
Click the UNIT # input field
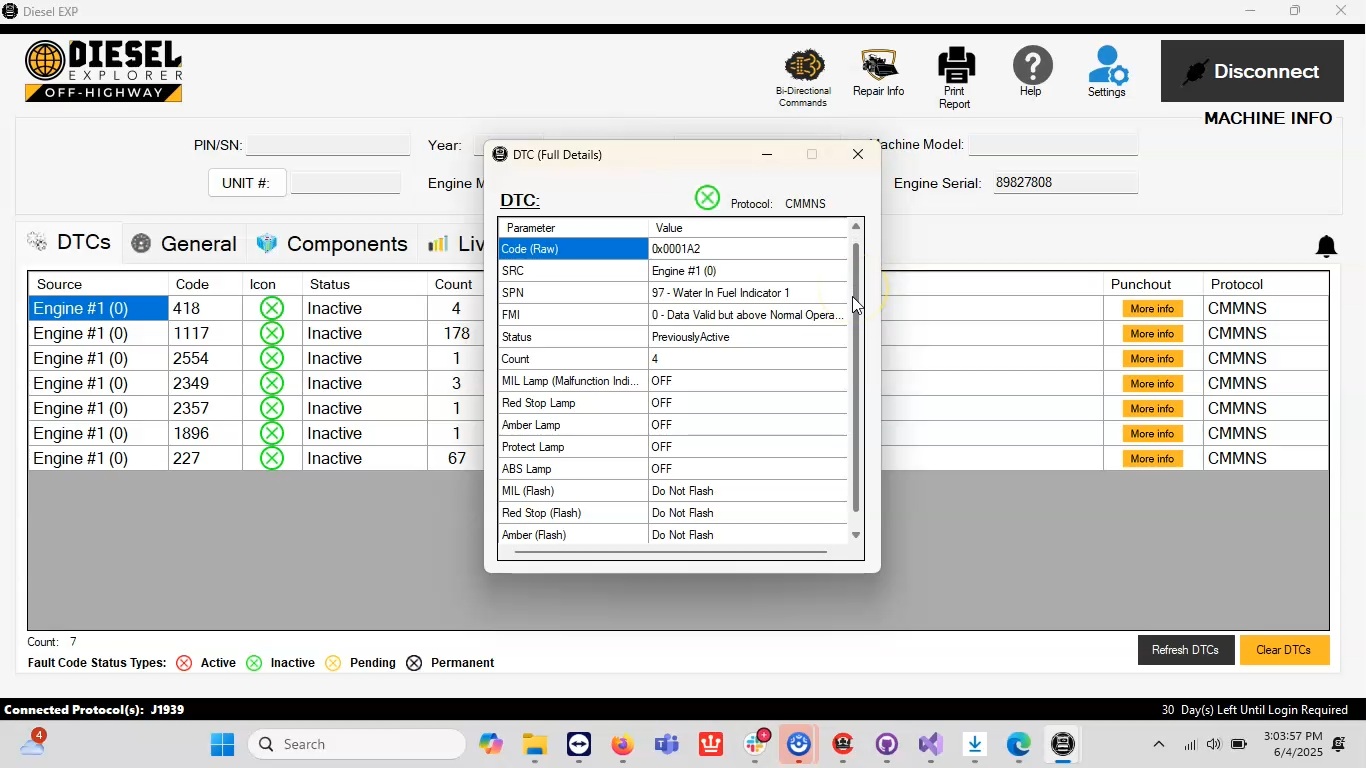click(346, 184)
